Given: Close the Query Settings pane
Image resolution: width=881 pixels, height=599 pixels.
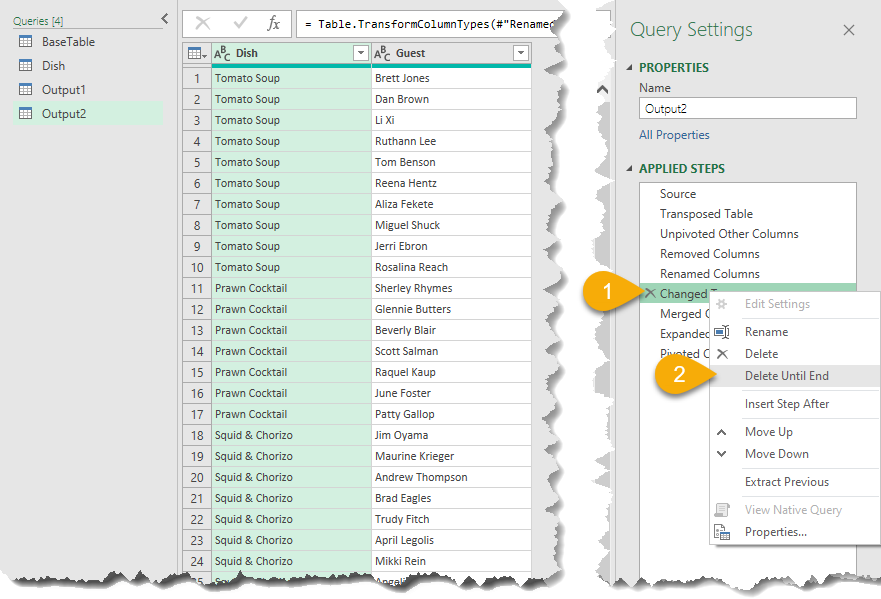Looking at the screenshot, I should coord(849,31).
